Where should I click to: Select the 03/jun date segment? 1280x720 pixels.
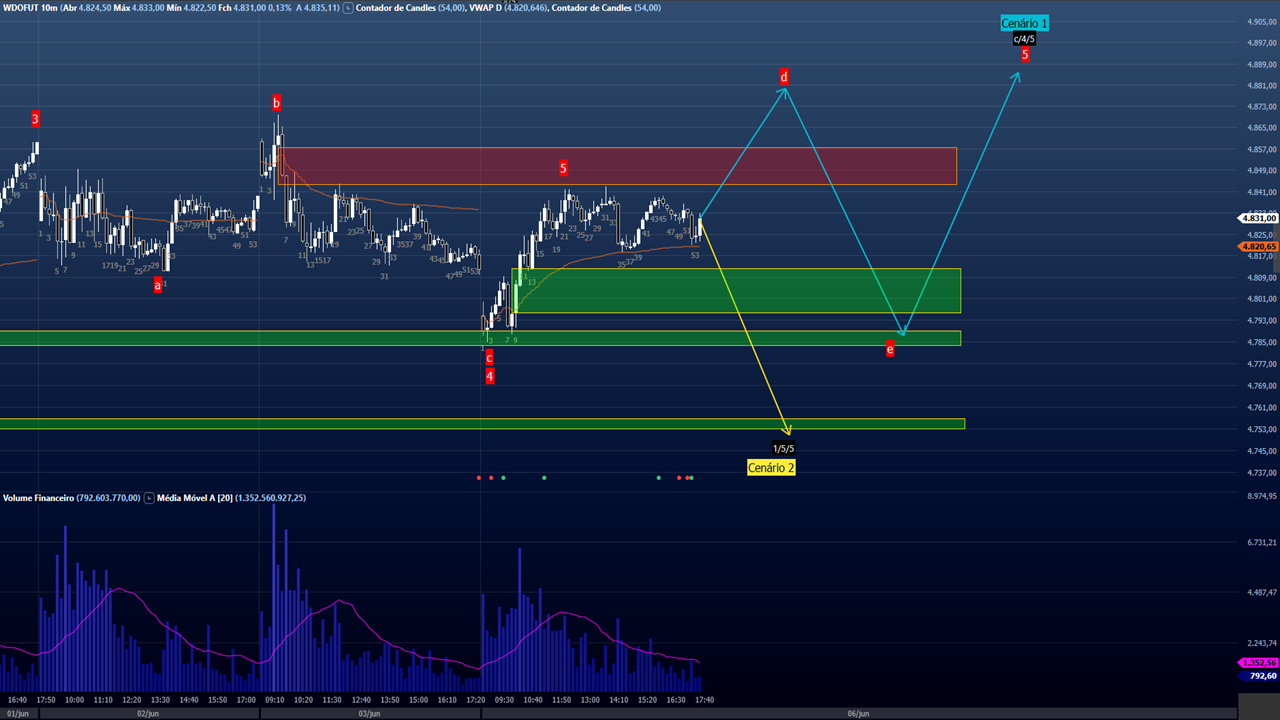(369, 713)
